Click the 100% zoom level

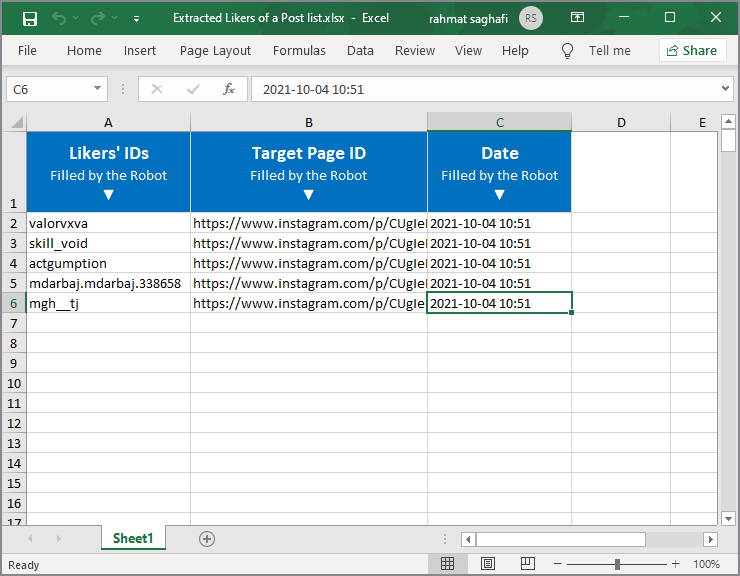click(x=706, y=564)
